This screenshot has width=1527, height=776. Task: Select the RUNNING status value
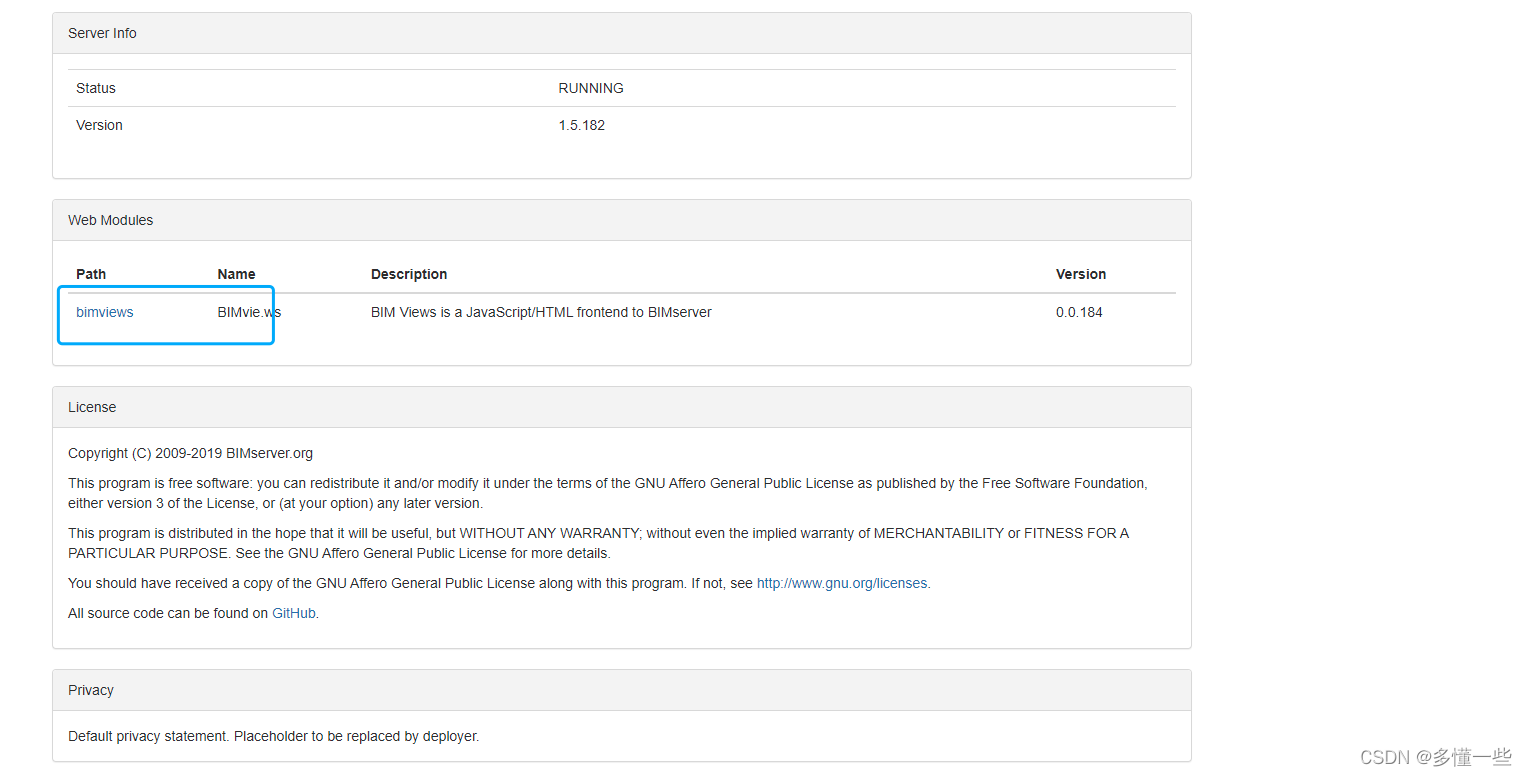[591, 88]
